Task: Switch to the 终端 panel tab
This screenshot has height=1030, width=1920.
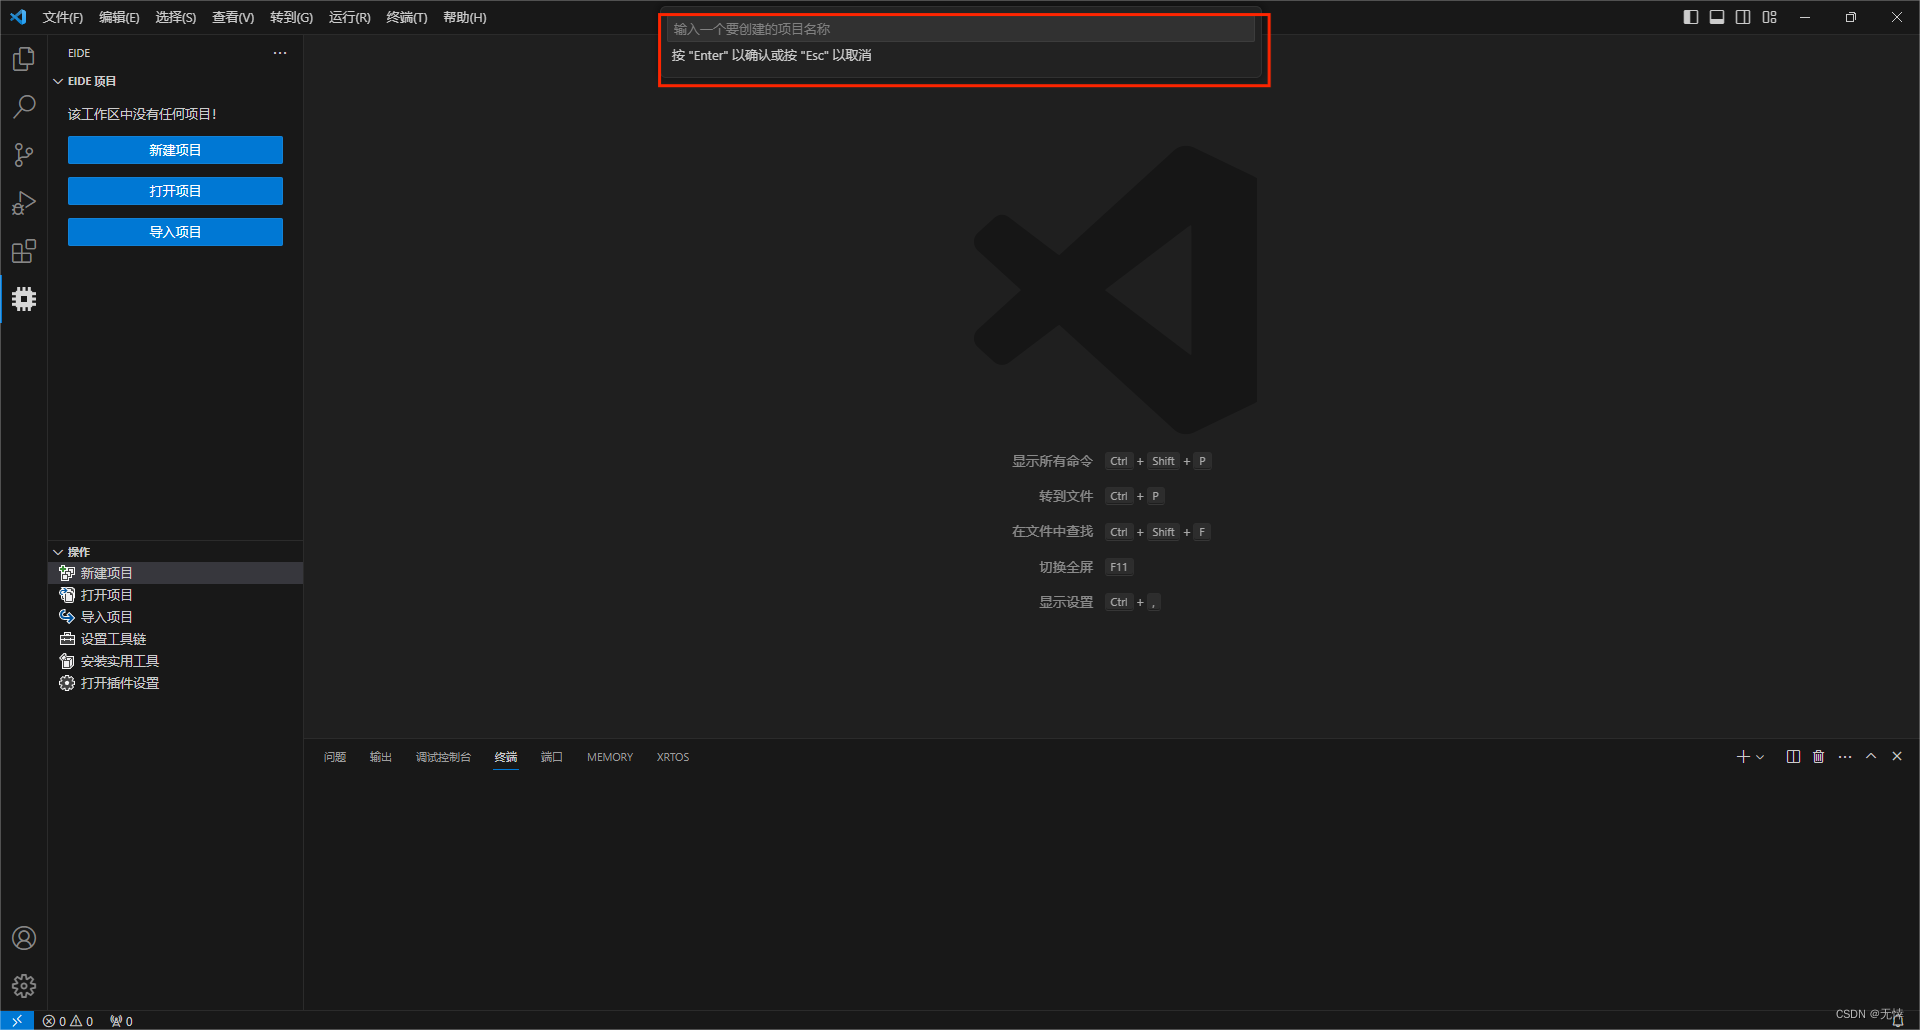Action: tap(506, 757)
